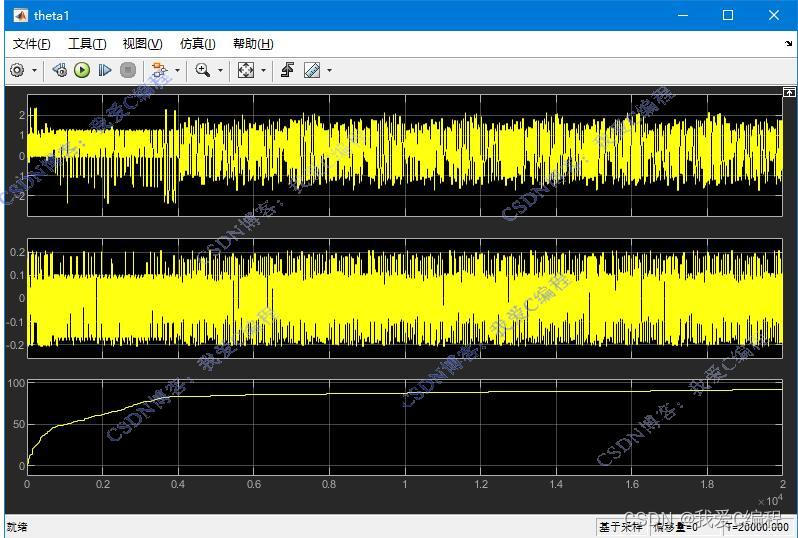Click the step forward button
Viewport: 798px width, 538px height.
click(105, 70)
